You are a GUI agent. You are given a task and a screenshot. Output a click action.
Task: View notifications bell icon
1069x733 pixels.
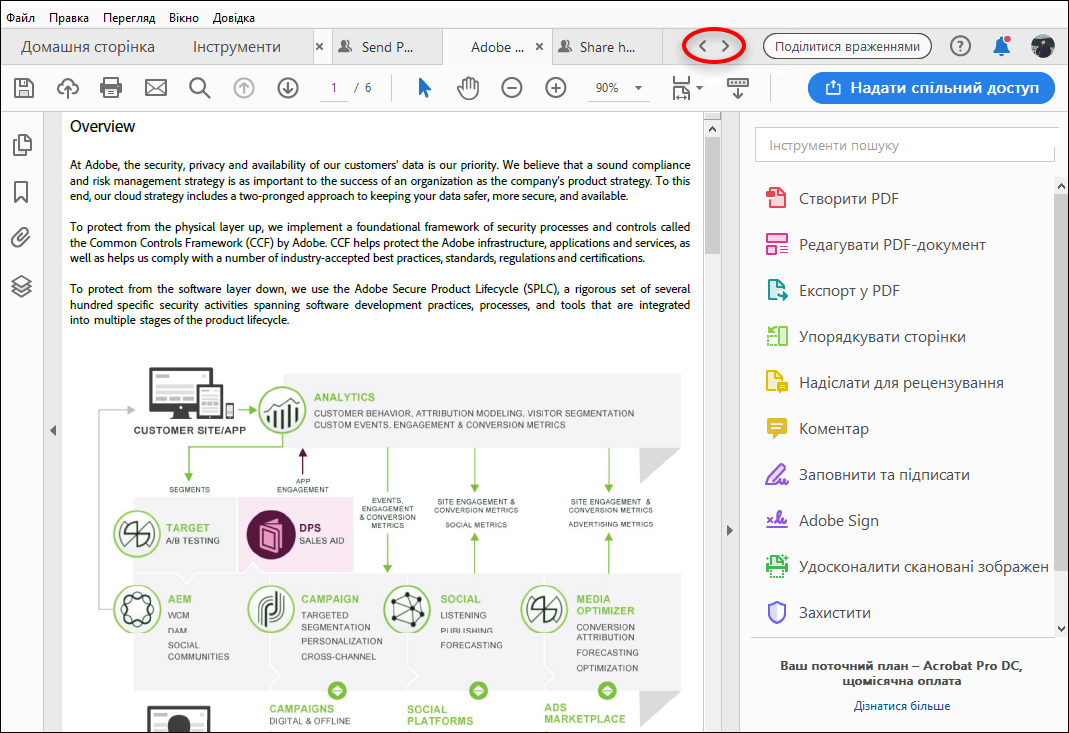pyautogui.click(x=1002, y=46)
